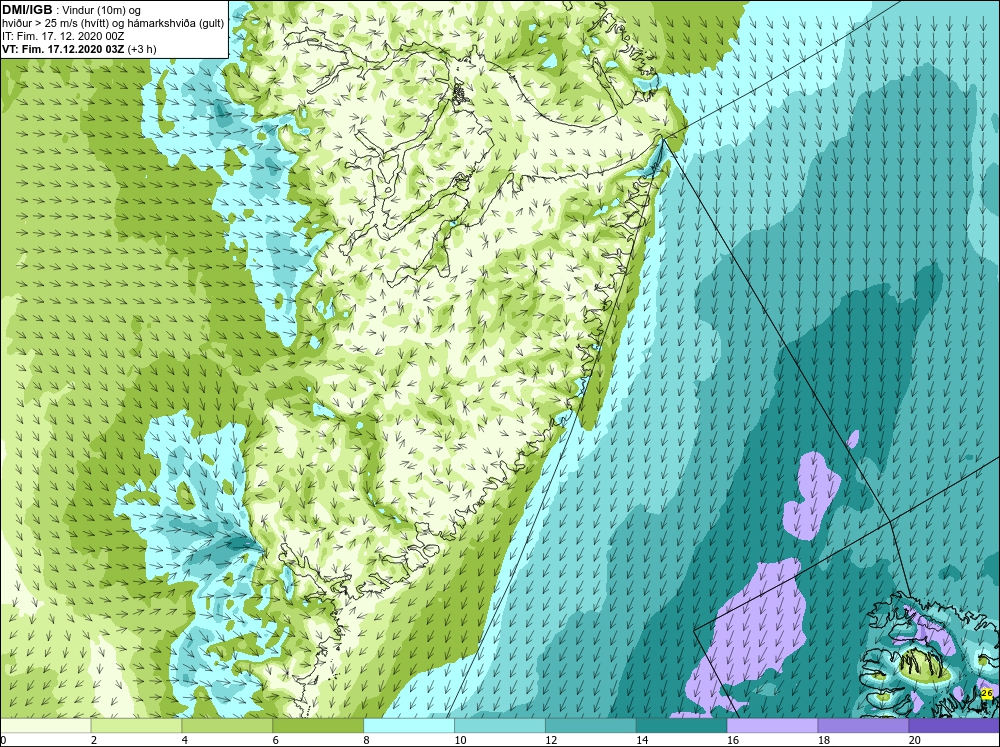Click the 8–10 m/s light cyan legend swatch
This screenshot has width=1000, height=747.
(409, 726)
